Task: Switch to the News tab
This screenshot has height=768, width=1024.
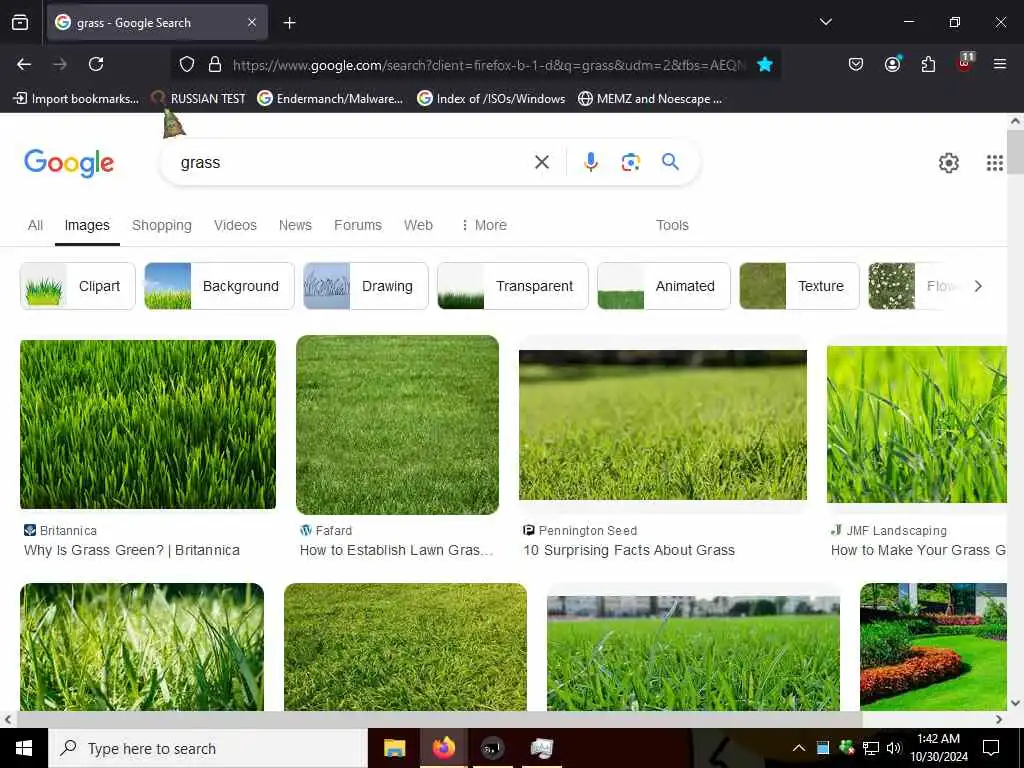Action: pos(295,225)
